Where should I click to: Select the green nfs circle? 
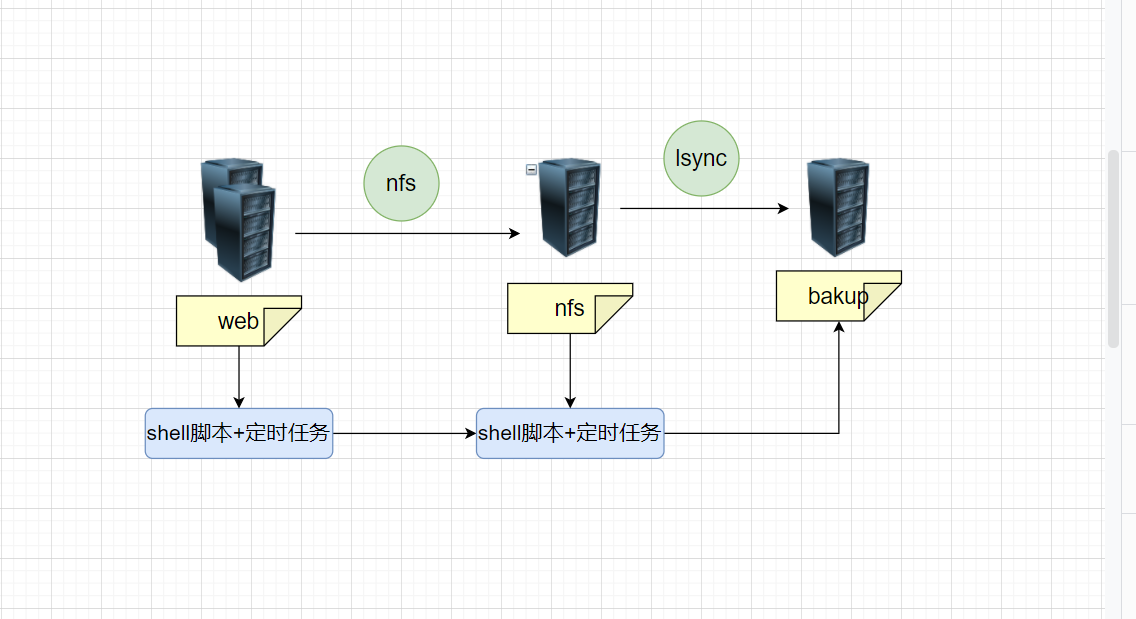click(401, 183)
